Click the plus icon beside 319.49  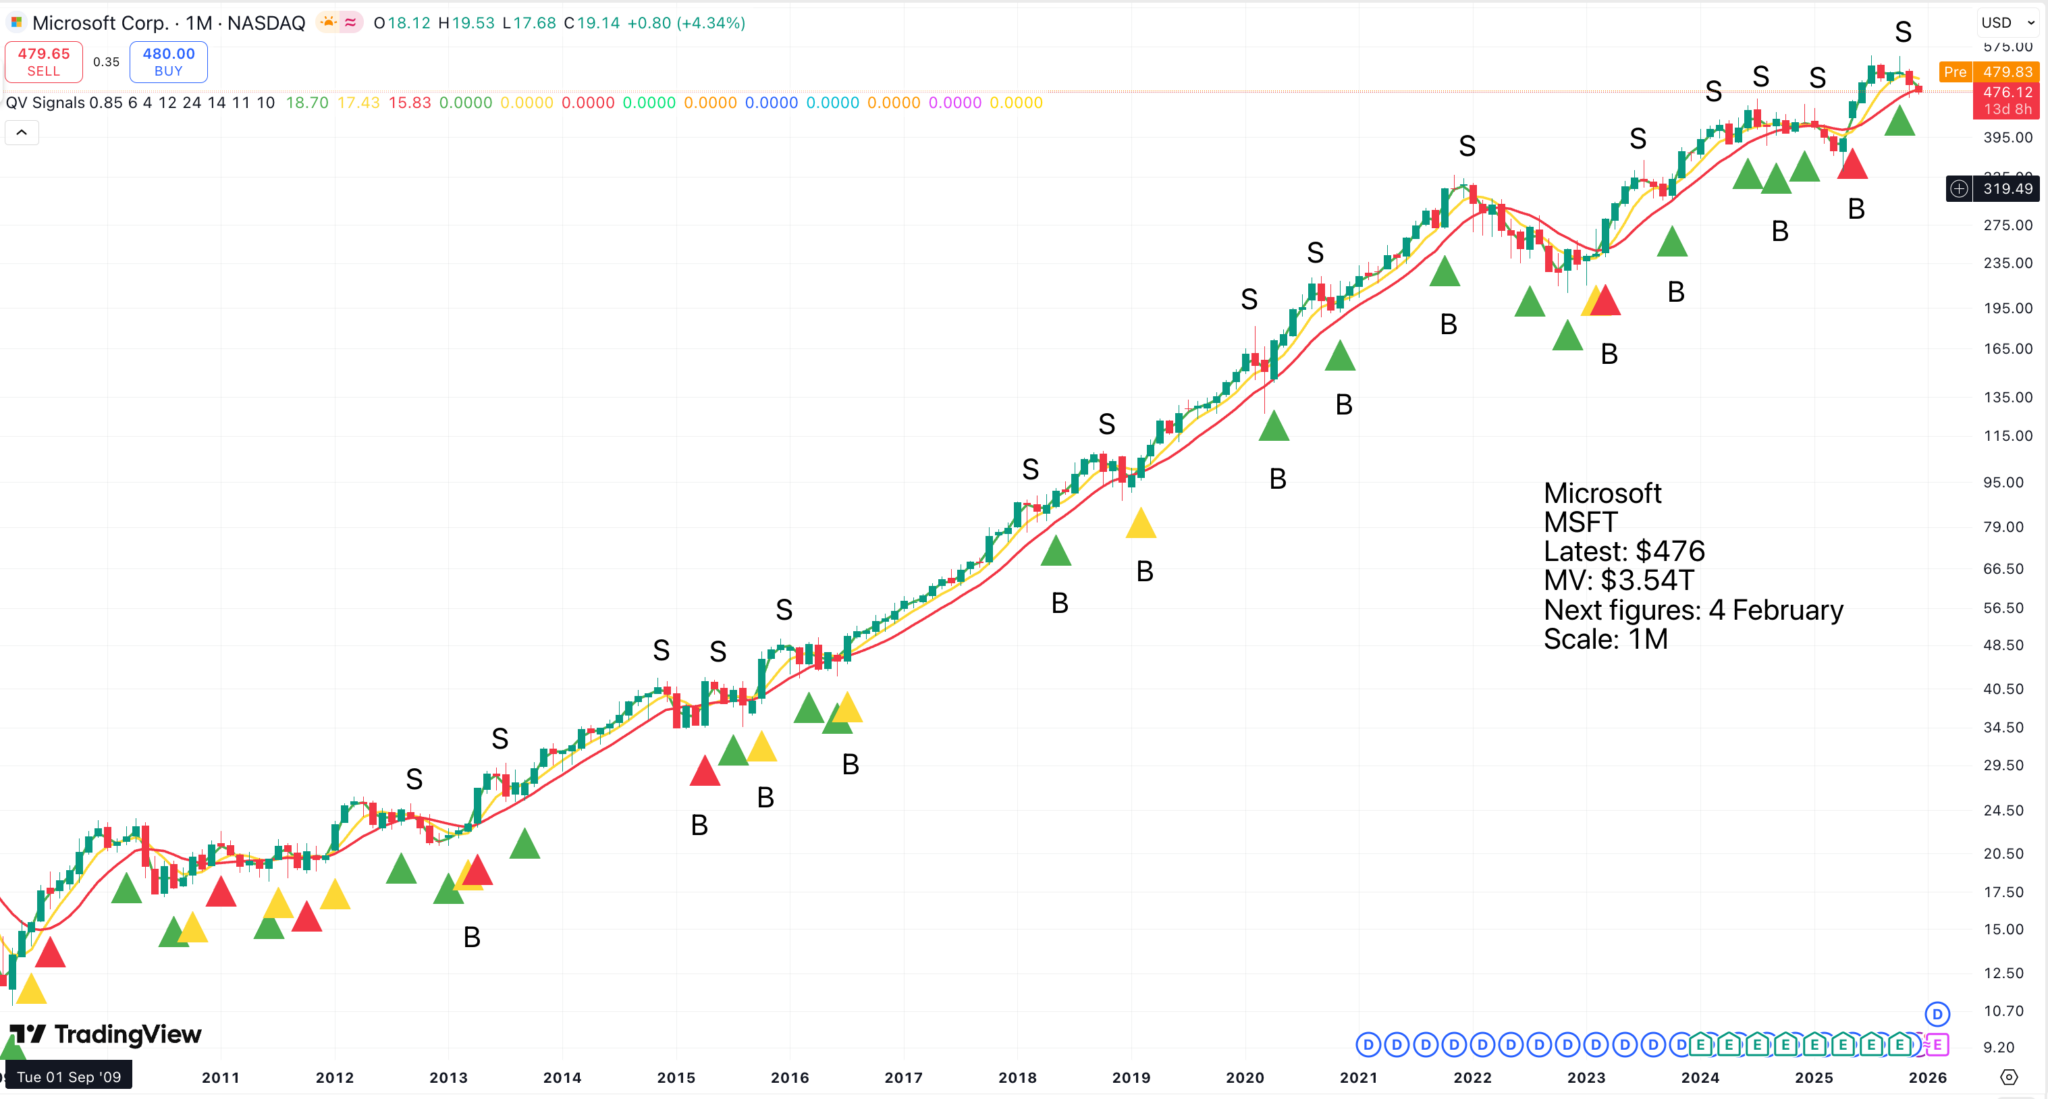[x=1959, y=189]
